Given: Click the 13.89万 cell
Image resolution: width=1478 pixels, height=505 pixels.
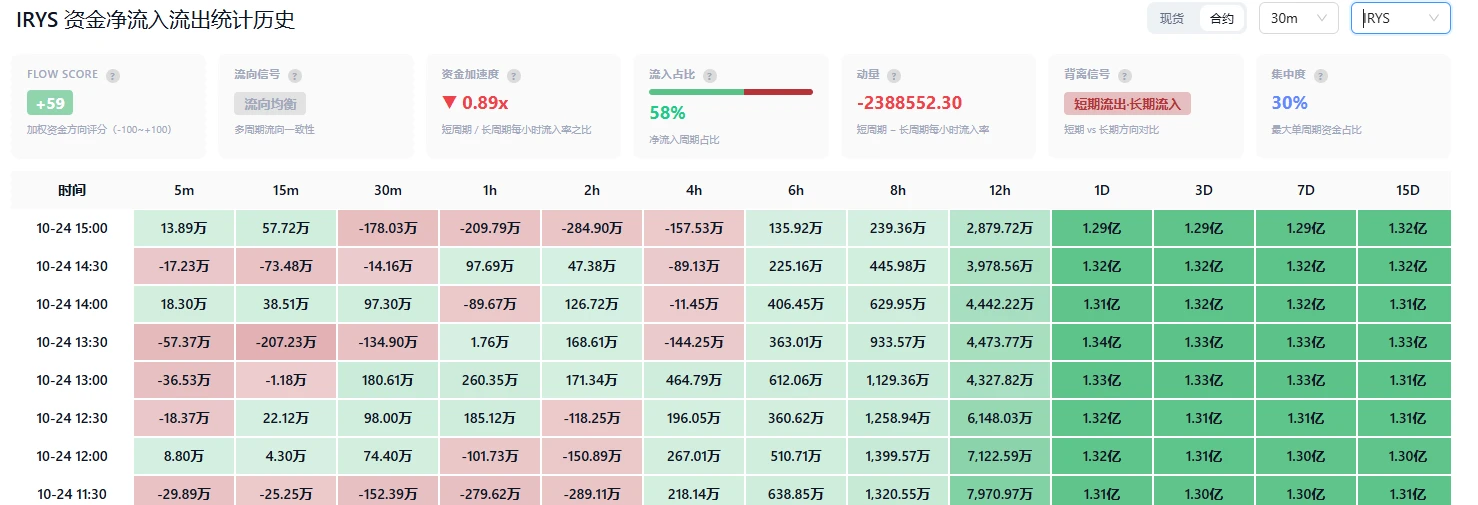Looking at the screenshot, I should (184, 228).
